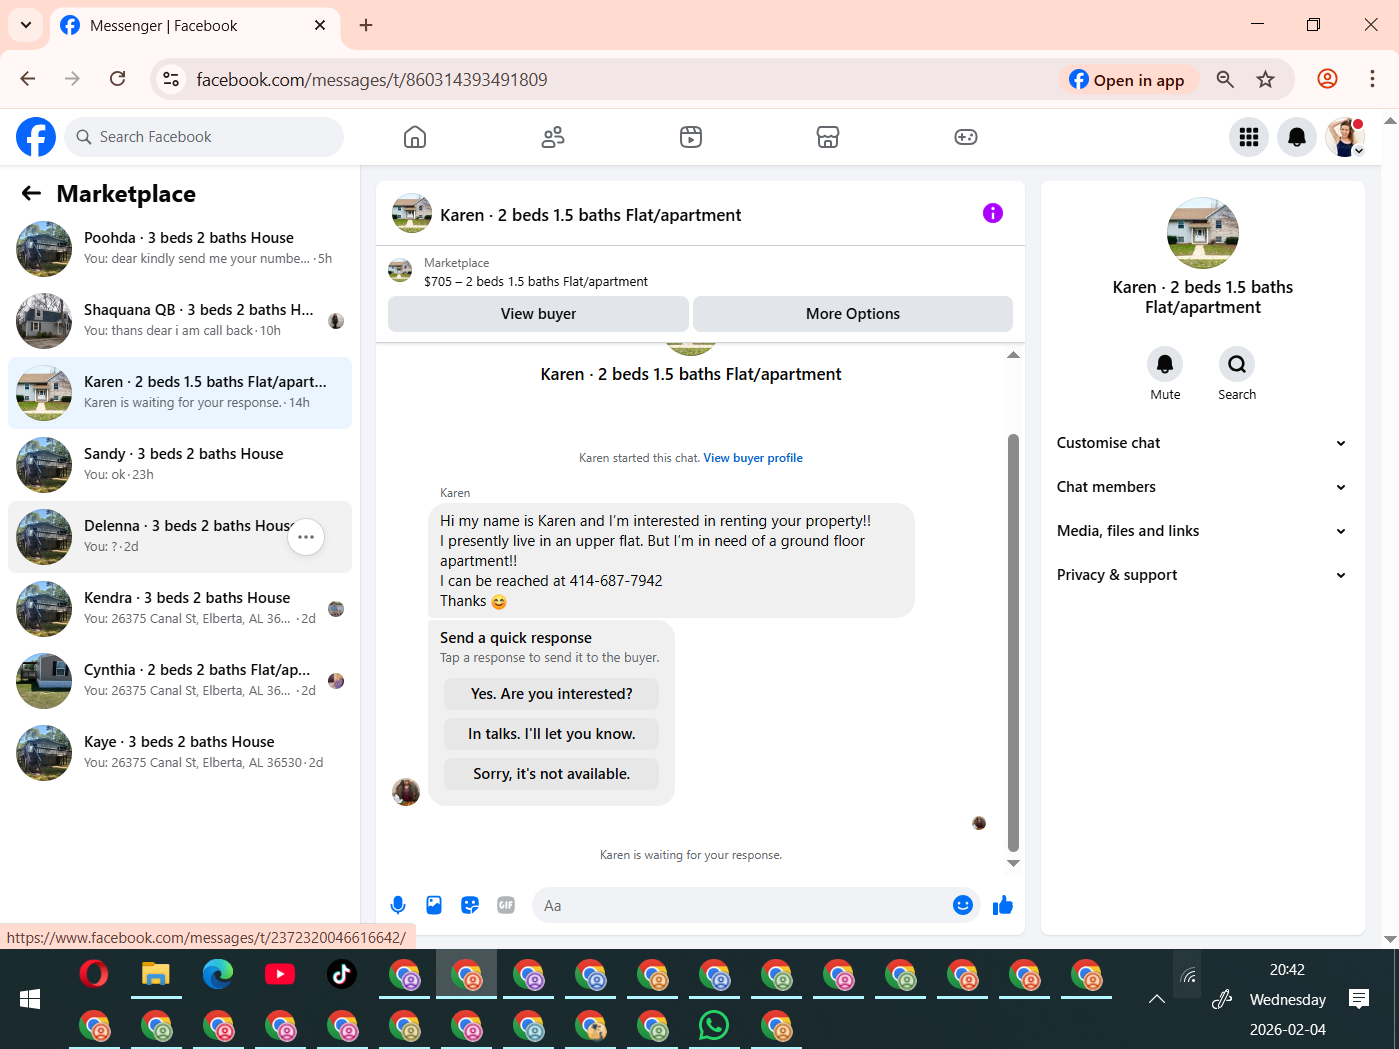Viewport: 1399px width, 1049px height.
Task: Open the tab search dropdown arrow
Action: pos(25,25)
